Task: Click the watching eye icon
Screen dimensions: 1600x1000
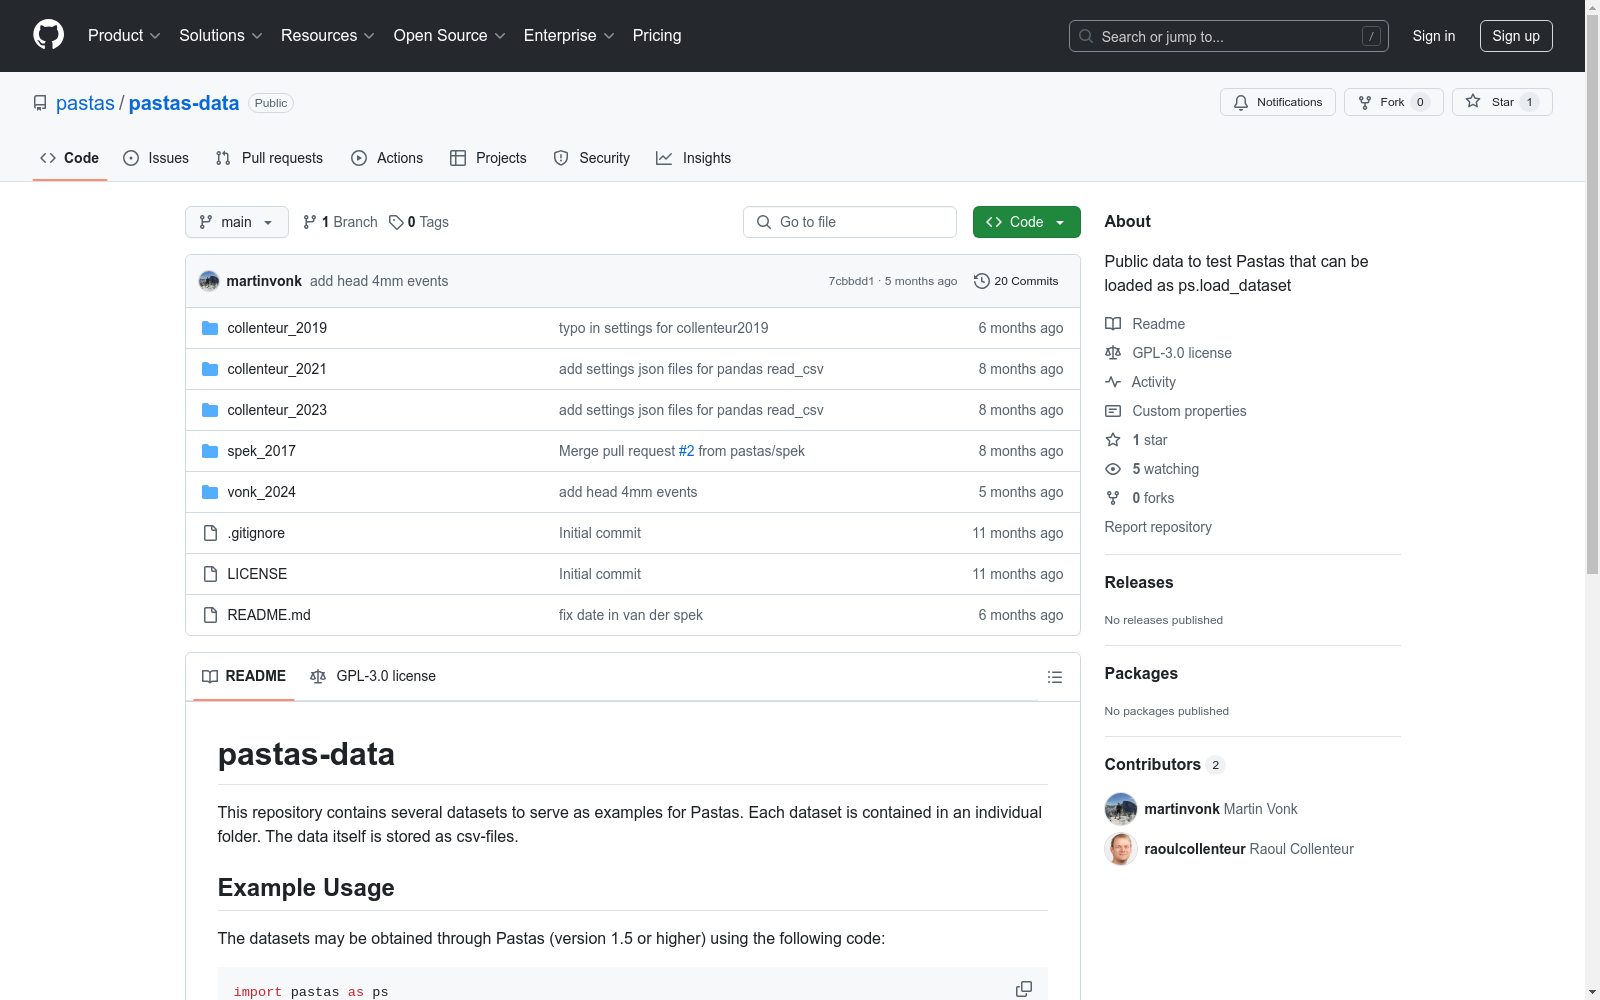Action: pyautogui.click(x=1113, y=469)
